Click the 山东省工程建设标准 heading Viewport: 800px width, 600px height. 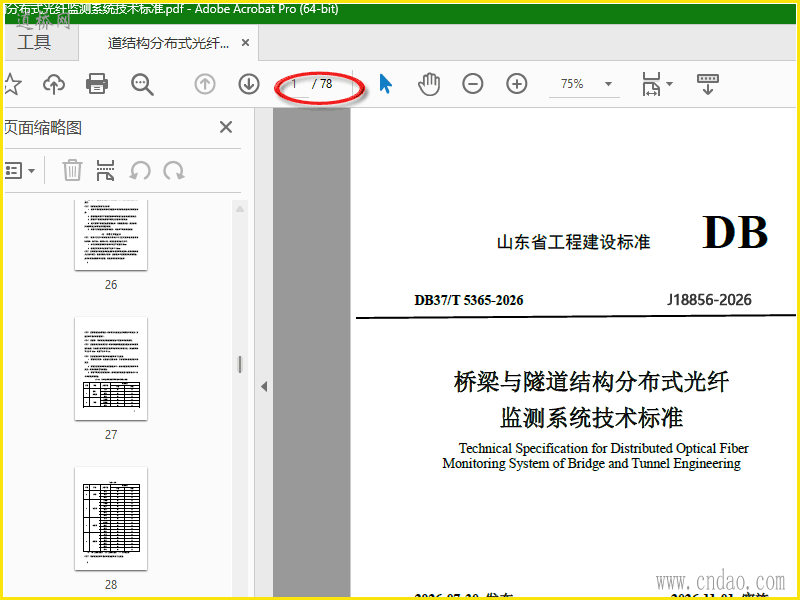pos(573,242)
